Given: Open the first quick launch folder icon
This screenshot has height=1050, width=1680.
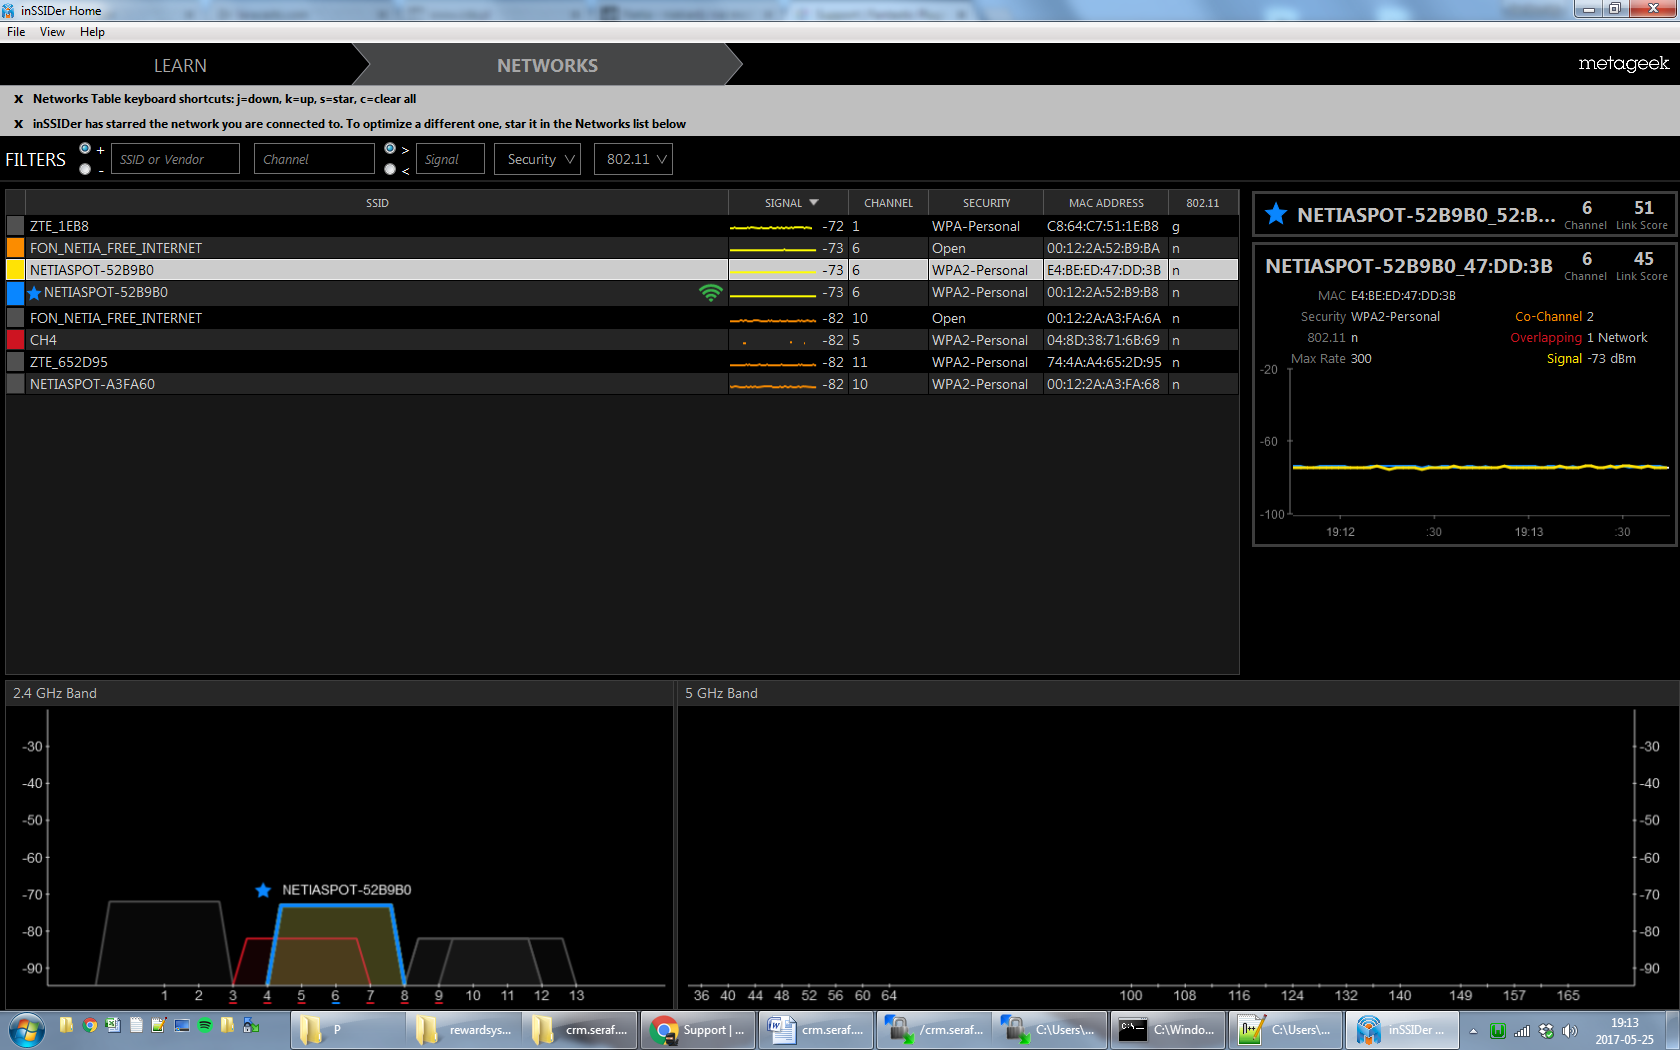Looking at the screenshot, I should (66, 1025).
